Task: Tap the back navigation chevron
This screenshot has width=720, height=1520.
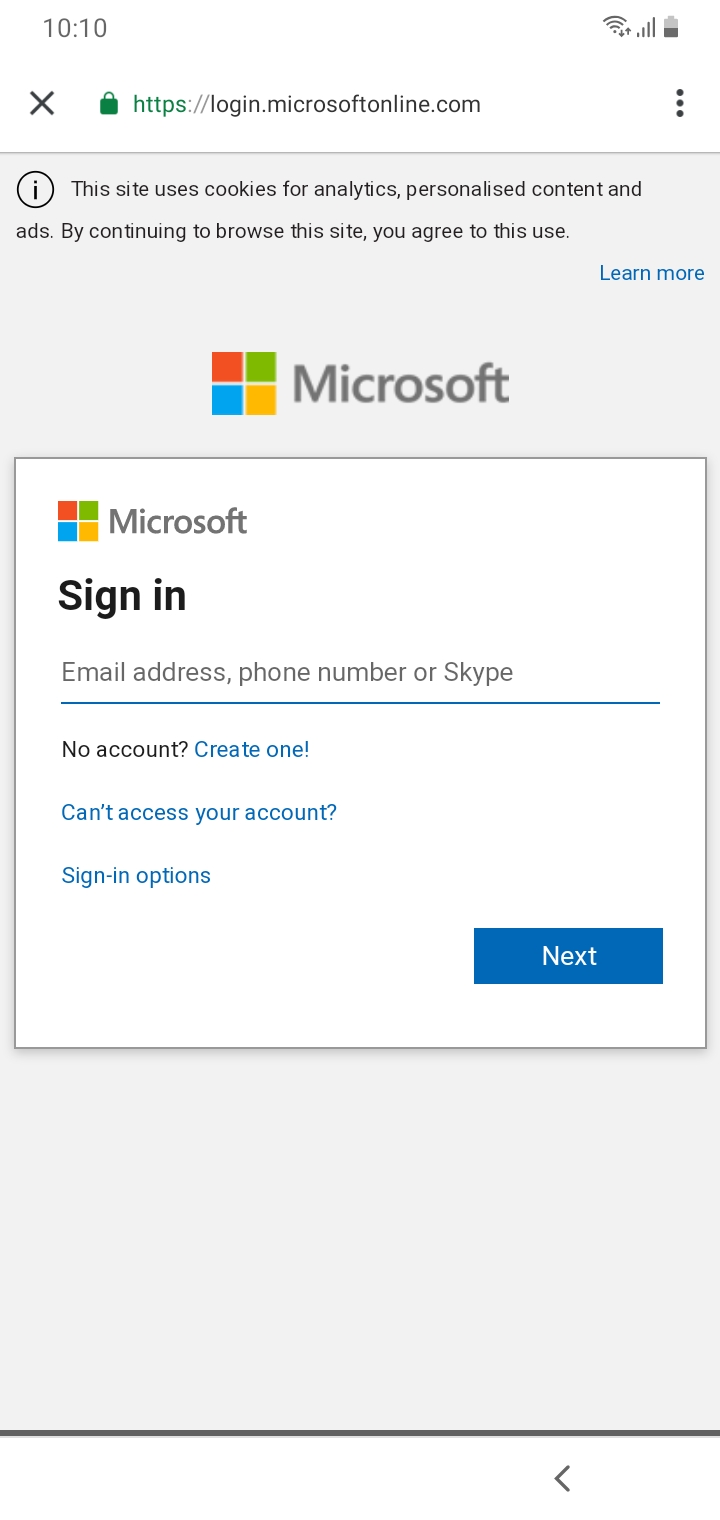Action: (561, 1477)
